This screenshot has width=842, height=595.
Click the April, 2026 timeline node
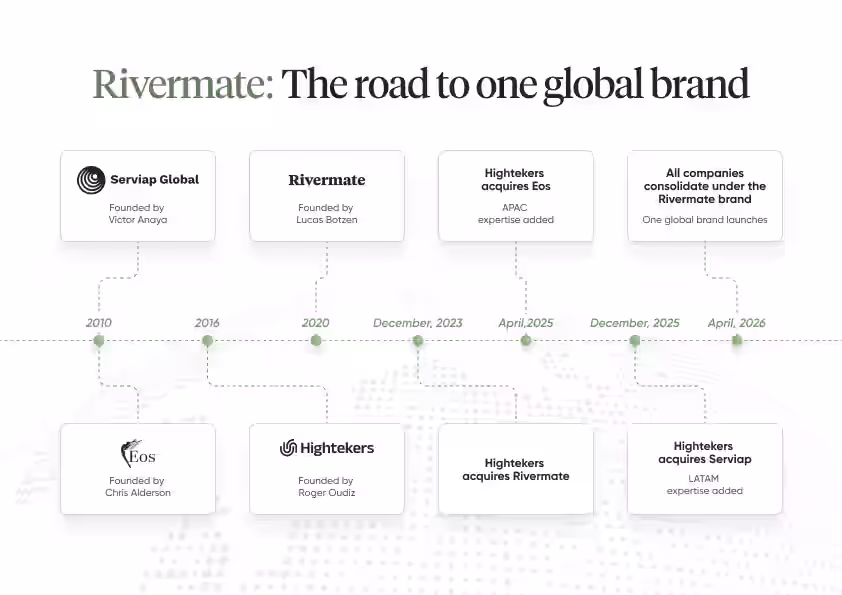coord(736,340)
